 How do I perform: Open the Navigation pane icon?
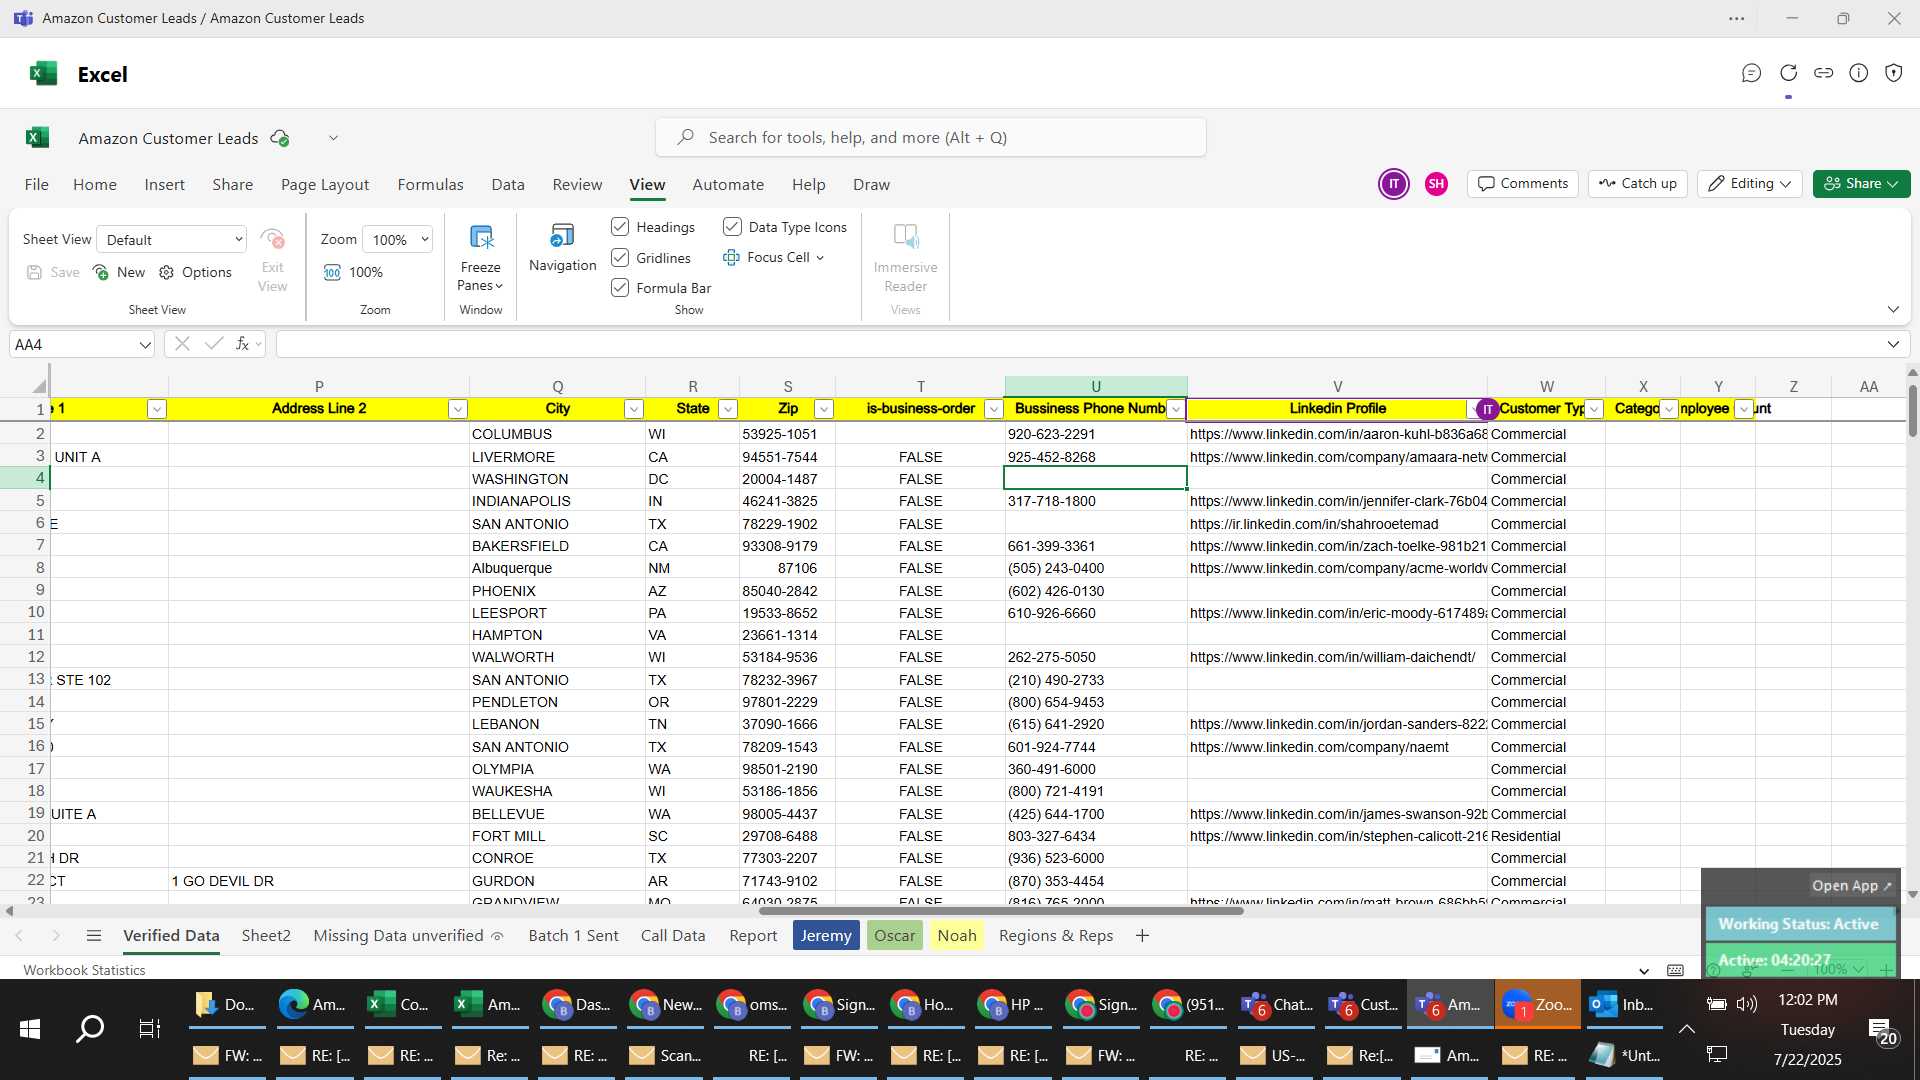(562, 236)
